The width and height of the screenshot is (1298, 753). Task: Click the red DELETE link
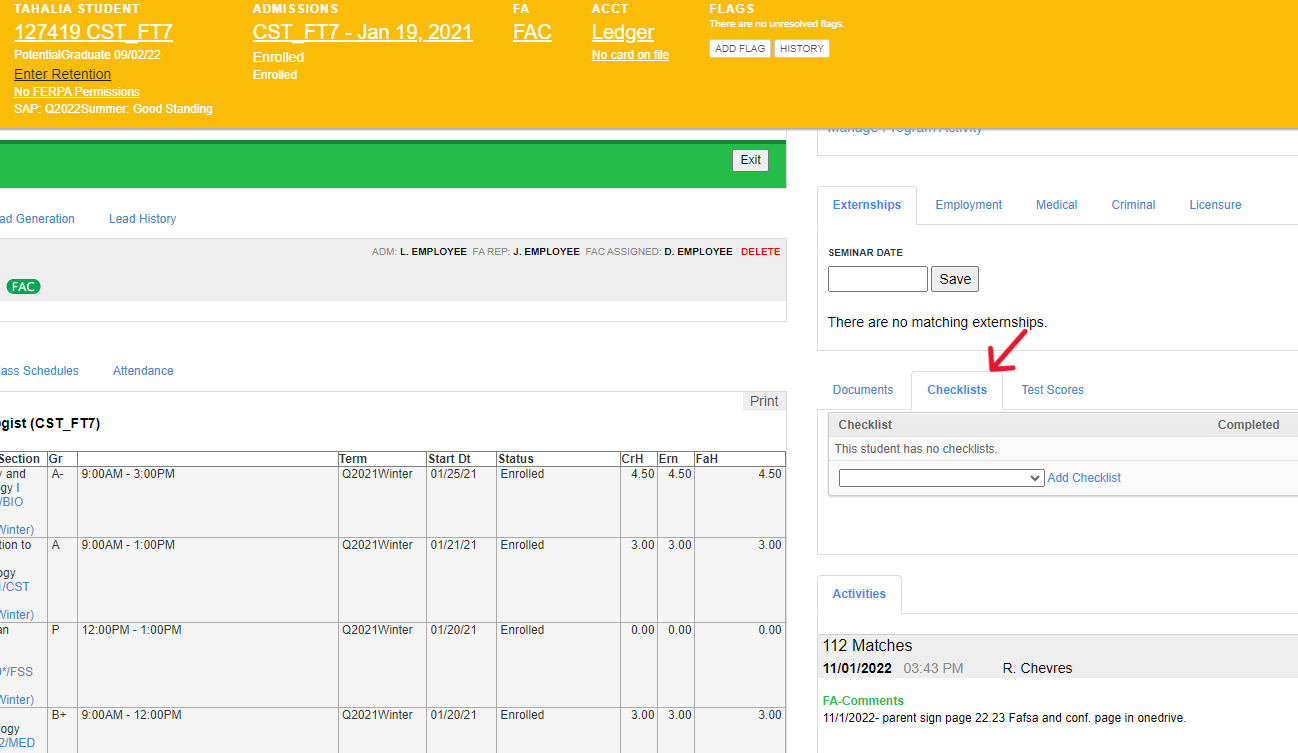tap(760, 252)
